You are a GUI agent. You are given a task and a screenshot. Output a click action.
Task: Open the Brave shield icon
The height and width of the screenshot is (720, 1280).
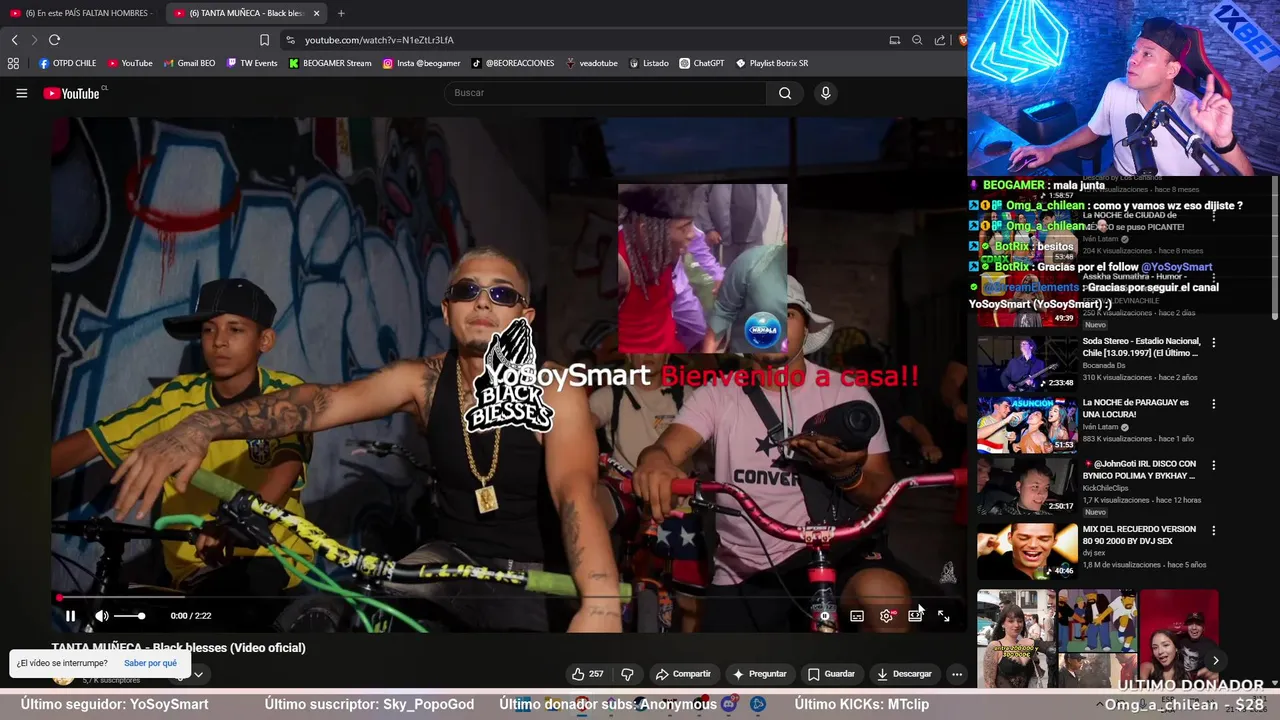(962, 40)
